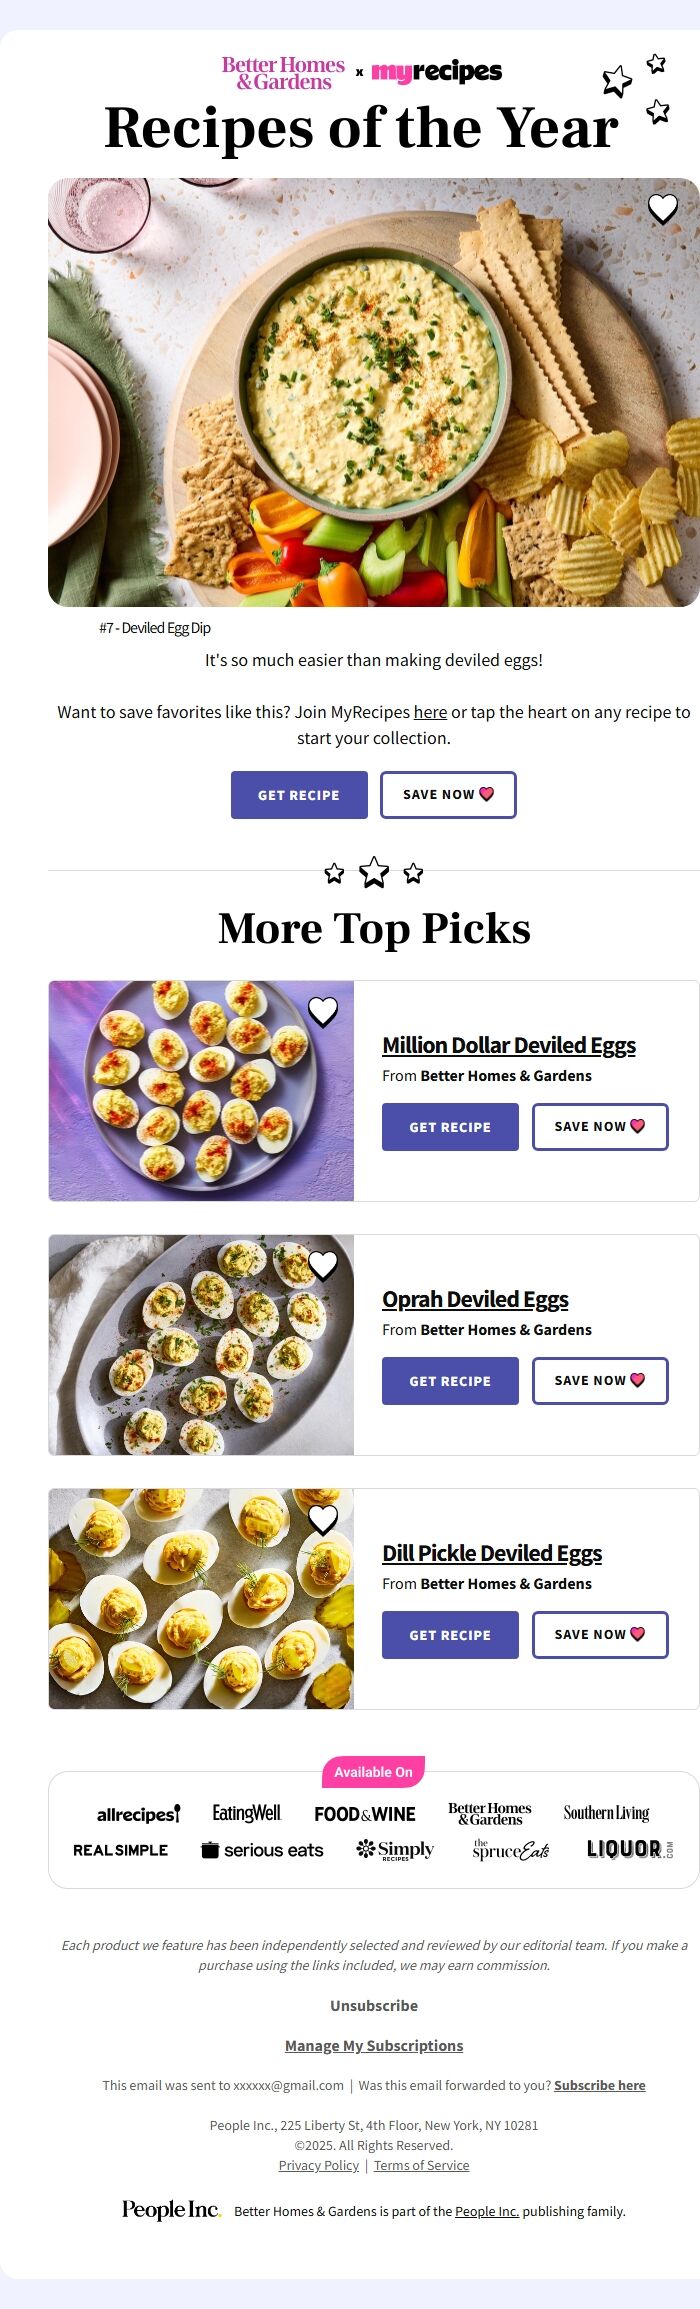The height and width of the screenshot is (2309, 700).
Task: Tap heart on Dill Pickle Deviled Eggs image
Action: (x=322, y=1520)
